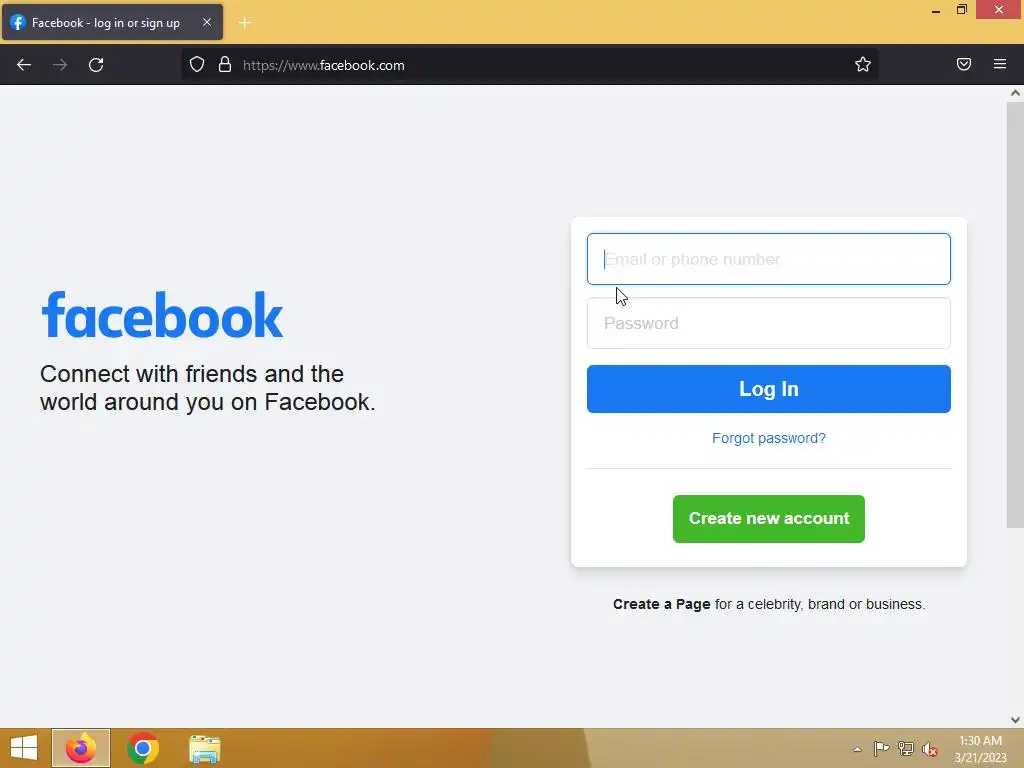
Task: Click the vertical scrollbar thumb
Action: pos(1015,315)
